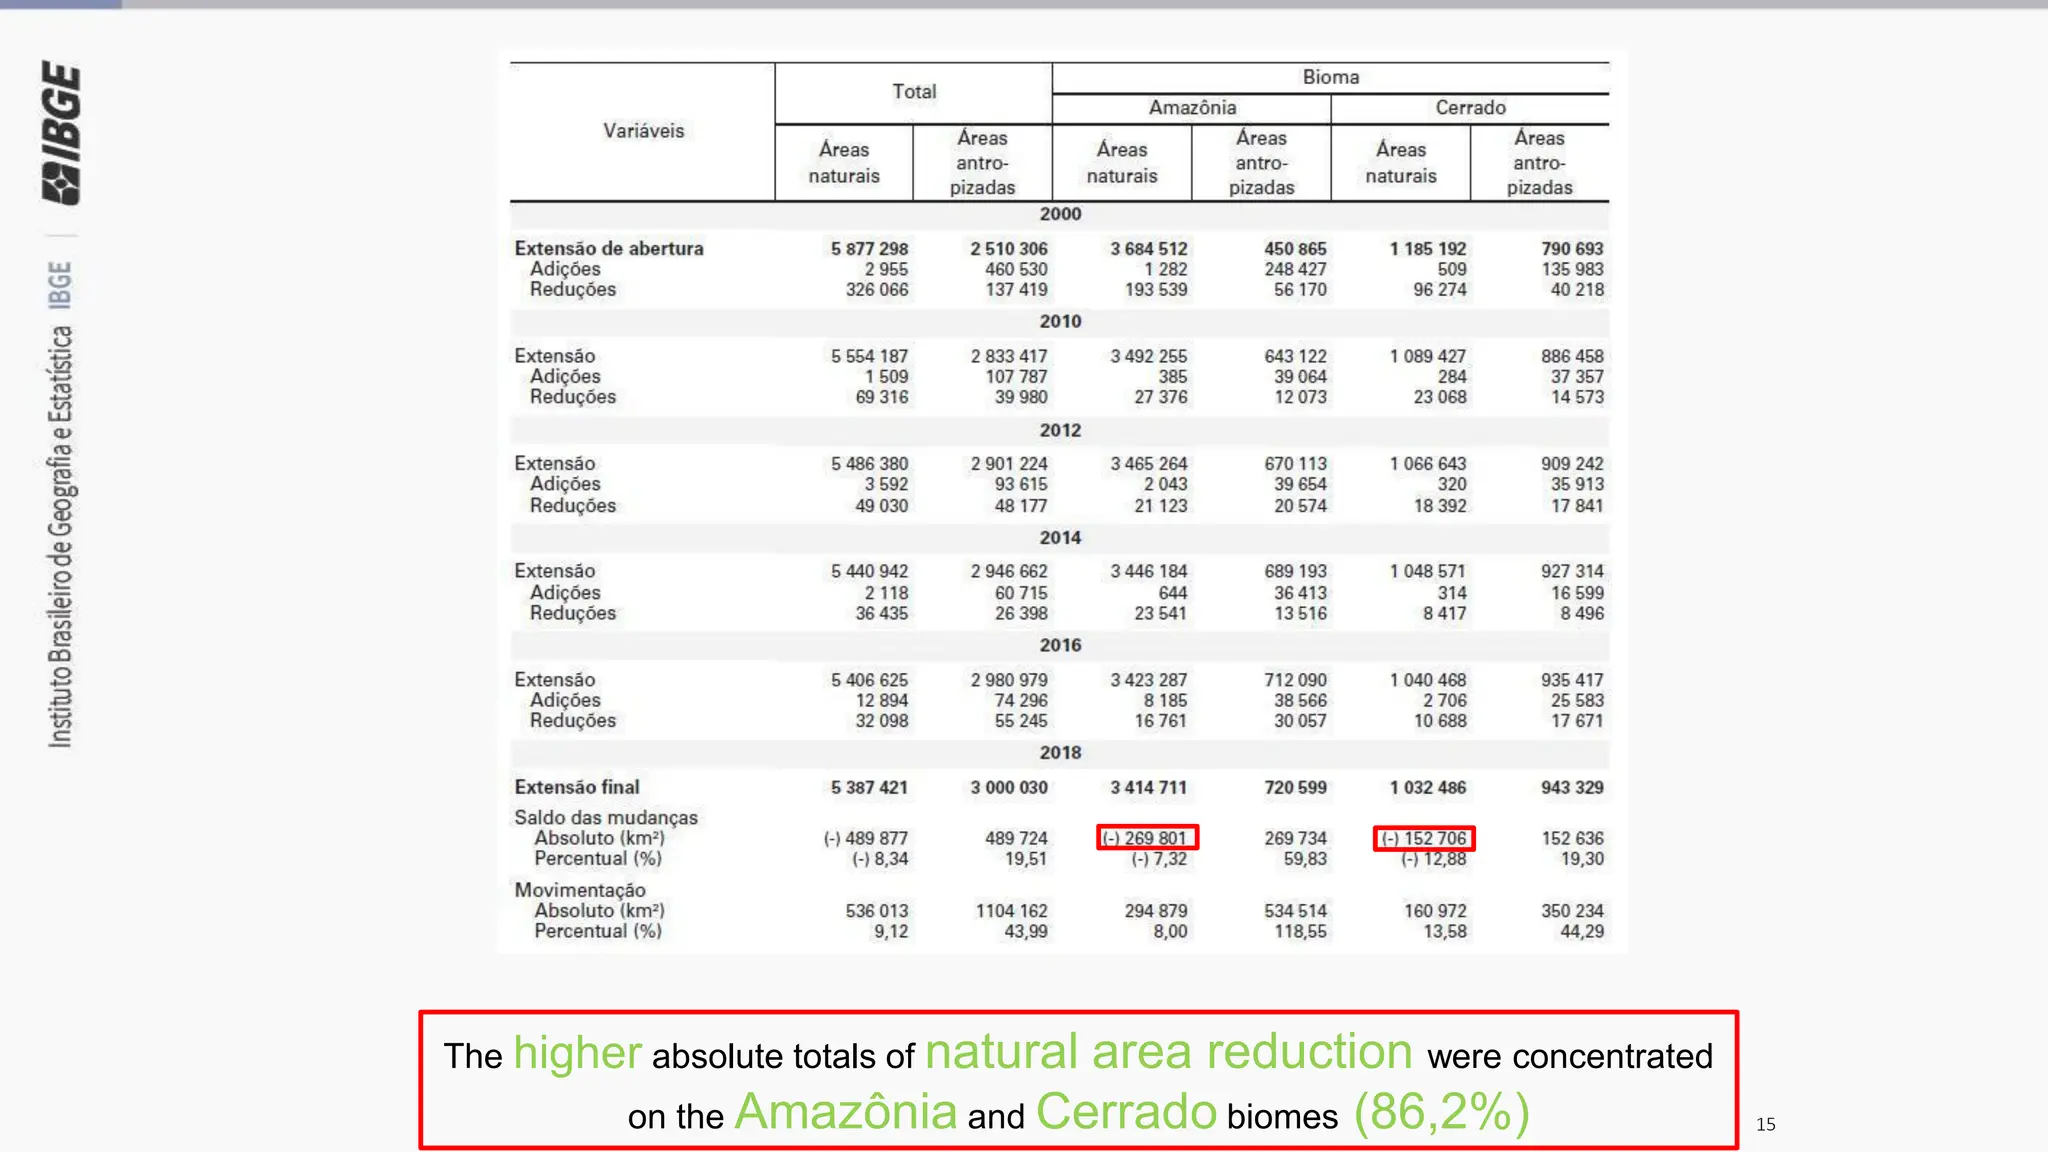Viewport: 2048px width, 1152px height.
Task: Click the value 1 185 192
Action: click(1427, 248)
